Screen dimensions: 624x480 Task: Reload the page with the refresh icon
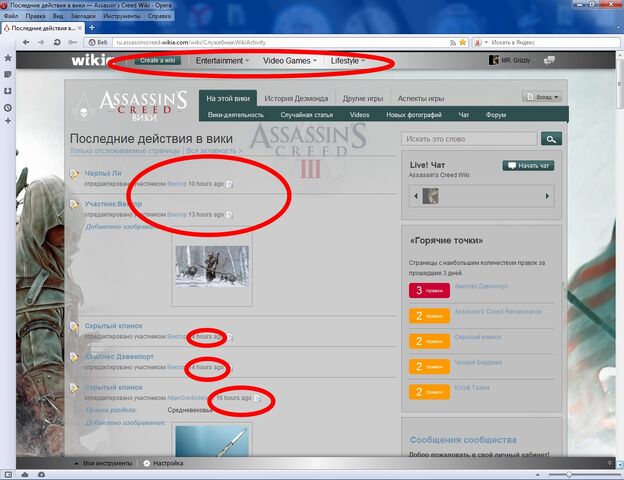[x=57, y=42]
